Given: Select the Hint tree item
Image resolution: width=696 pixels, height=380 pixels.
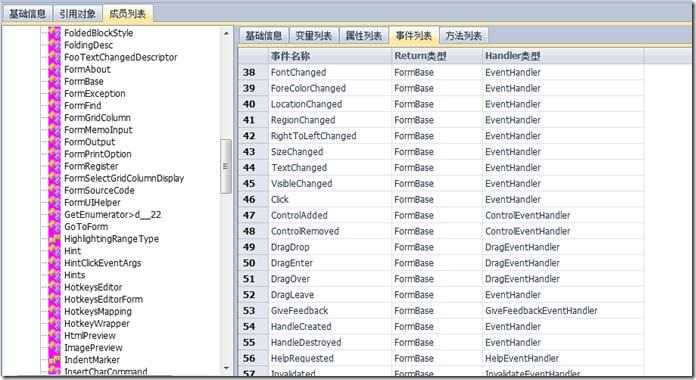Looking at the screenshot, I should pyautogui.click(x=73, y=251).
